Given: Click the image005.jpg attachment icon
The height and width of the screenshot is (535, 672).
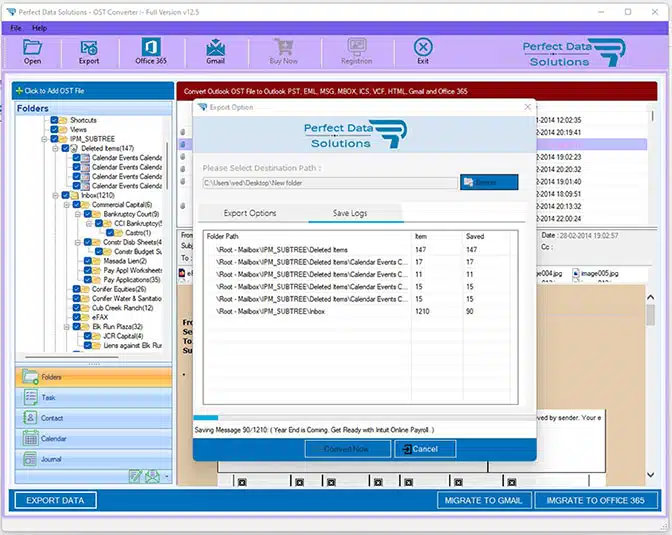Looking at the screenshot, I should point(576,273).
